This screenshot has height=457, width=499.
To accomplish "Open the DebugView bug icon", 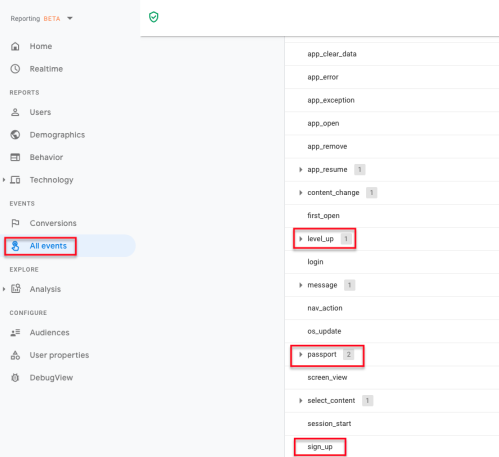I will click(x=15, y=378).
